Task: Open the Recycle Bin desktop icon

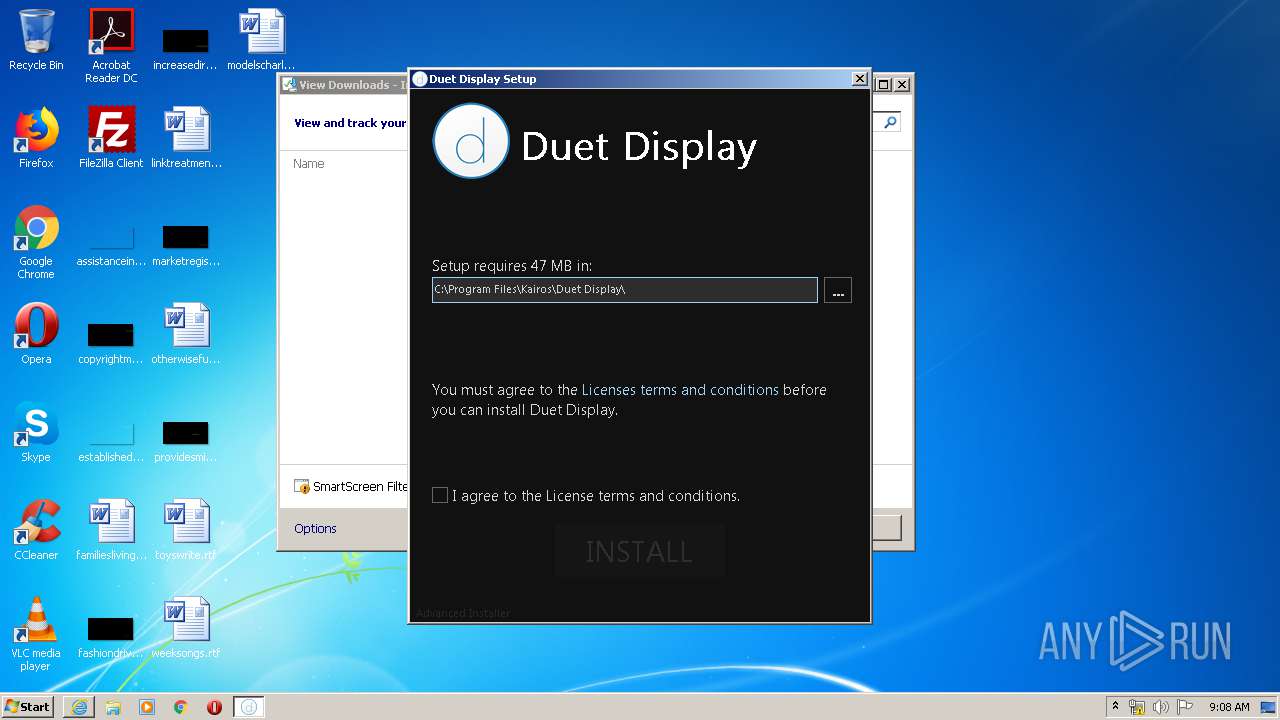Action: pyautogui.click(x=36, y=40)
